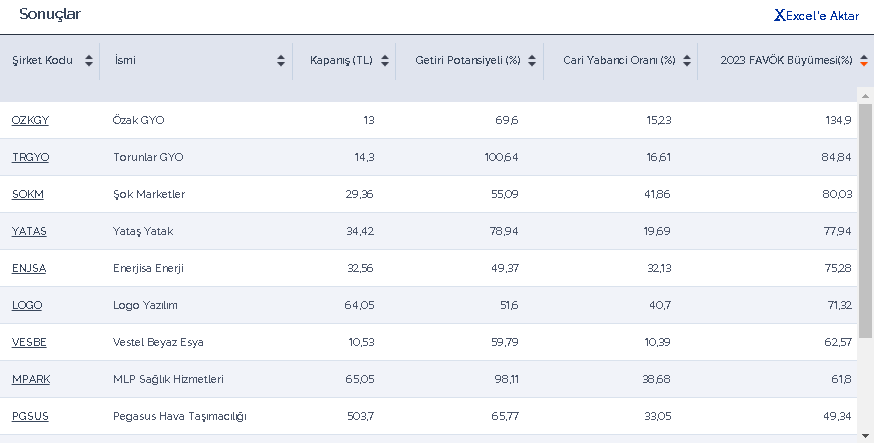Open the YATAS stock link

click(29, 231)
